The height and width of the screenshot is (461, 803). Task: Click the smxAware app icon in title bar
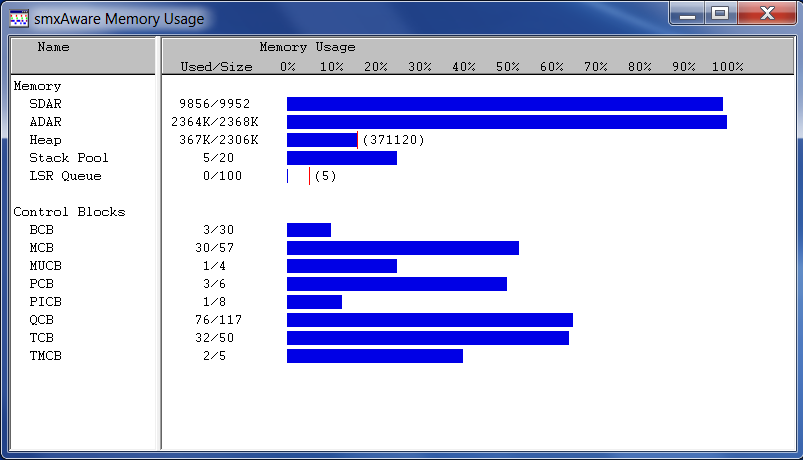point(19,18)
